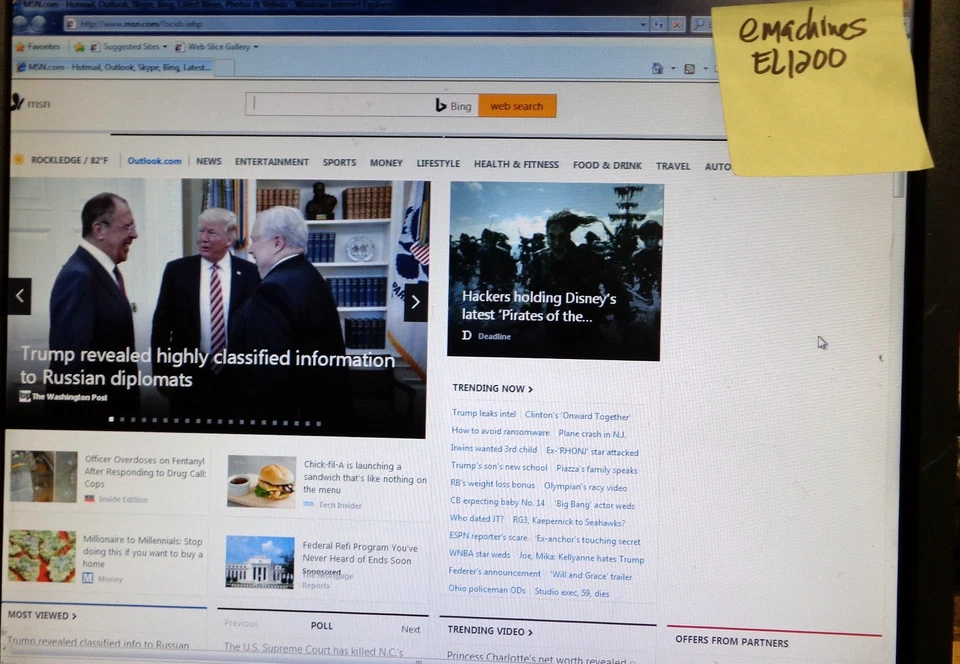Click 'Will and Grace' trailer link
This screenshot has height=664, width=960.
591,576
